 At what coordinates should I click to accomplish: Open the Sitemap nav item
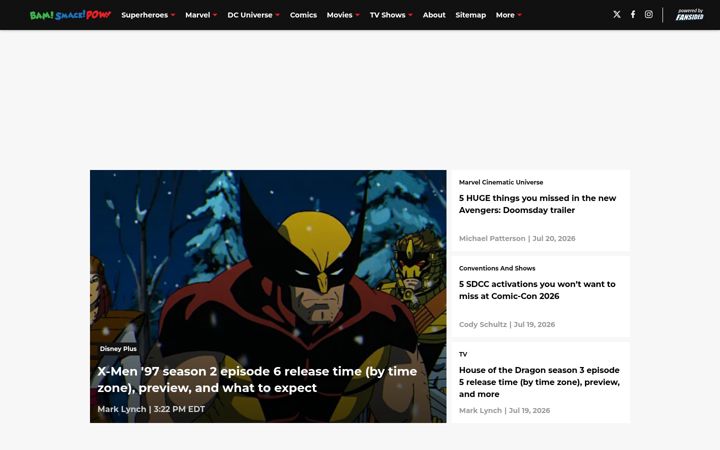471,15
